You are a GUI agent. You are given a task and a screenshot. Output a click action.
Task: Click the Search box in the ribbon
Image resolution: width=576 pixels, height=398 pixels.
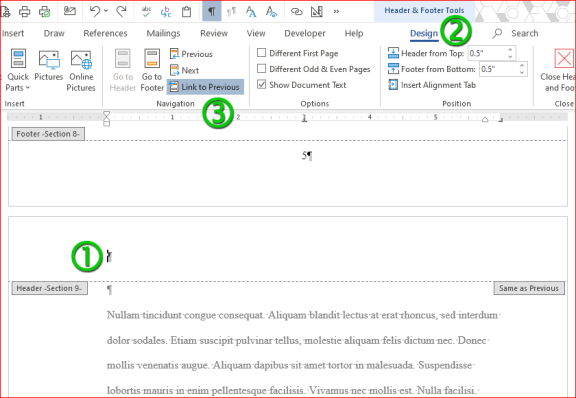516,33
